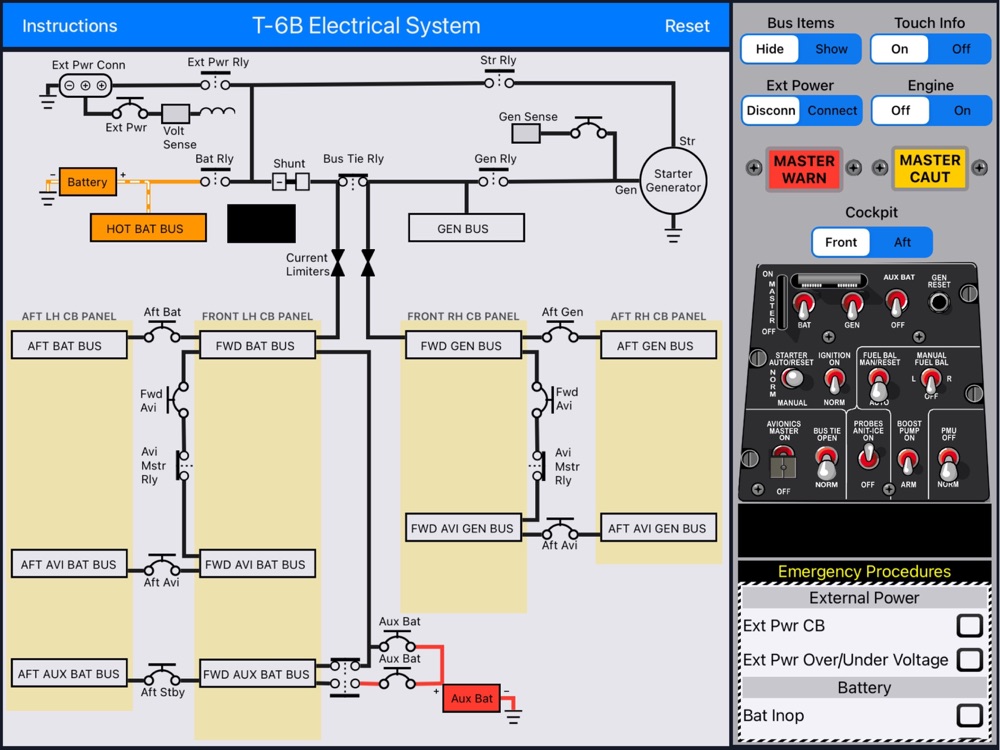Image resolution: width=1000 pixels, height=750 pixels.
Task: Tap the Battery component
Action: [87, 182]
